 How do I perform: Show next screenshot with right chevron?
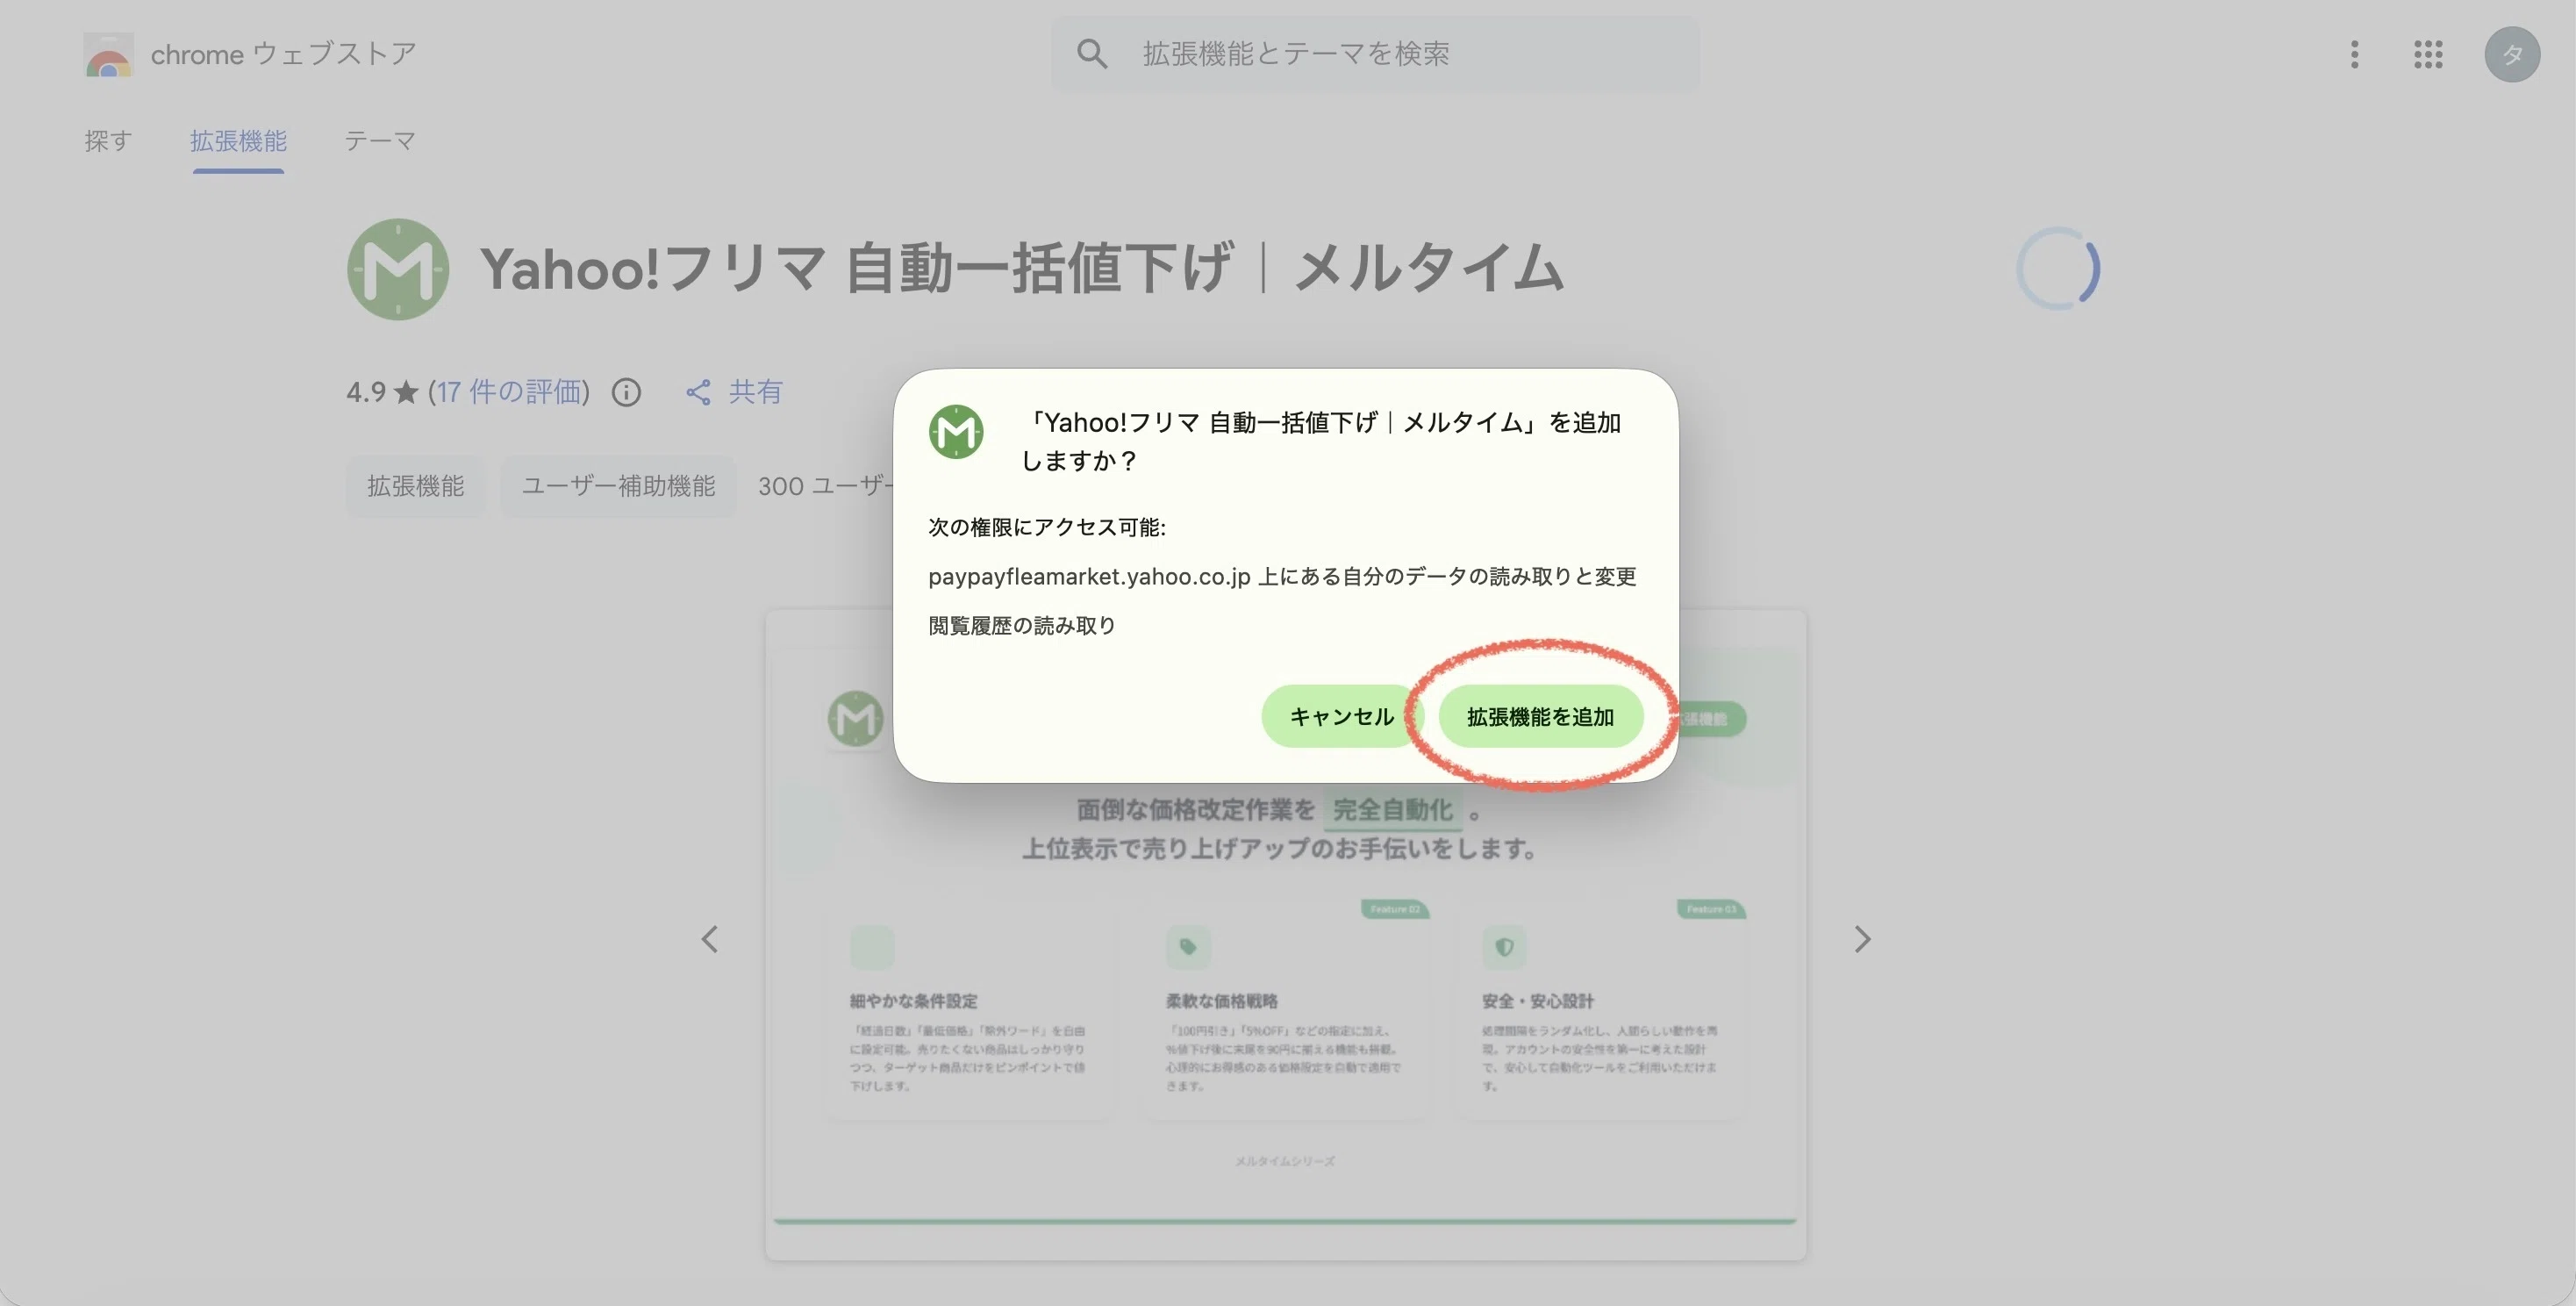1862,939
